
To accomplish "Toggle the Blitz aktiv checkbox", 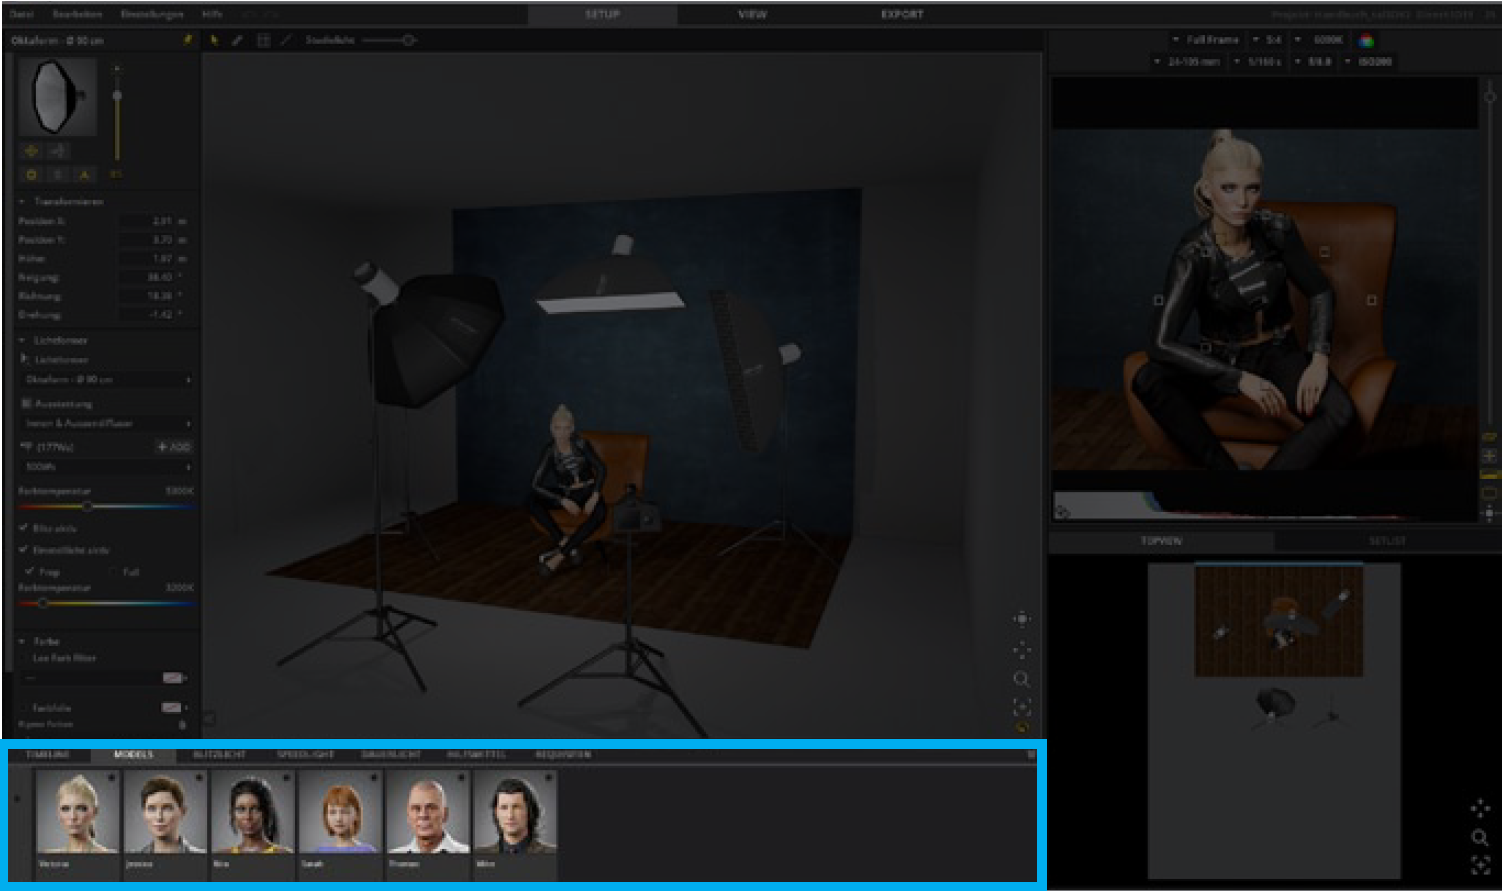I will [x=24, y=528].
